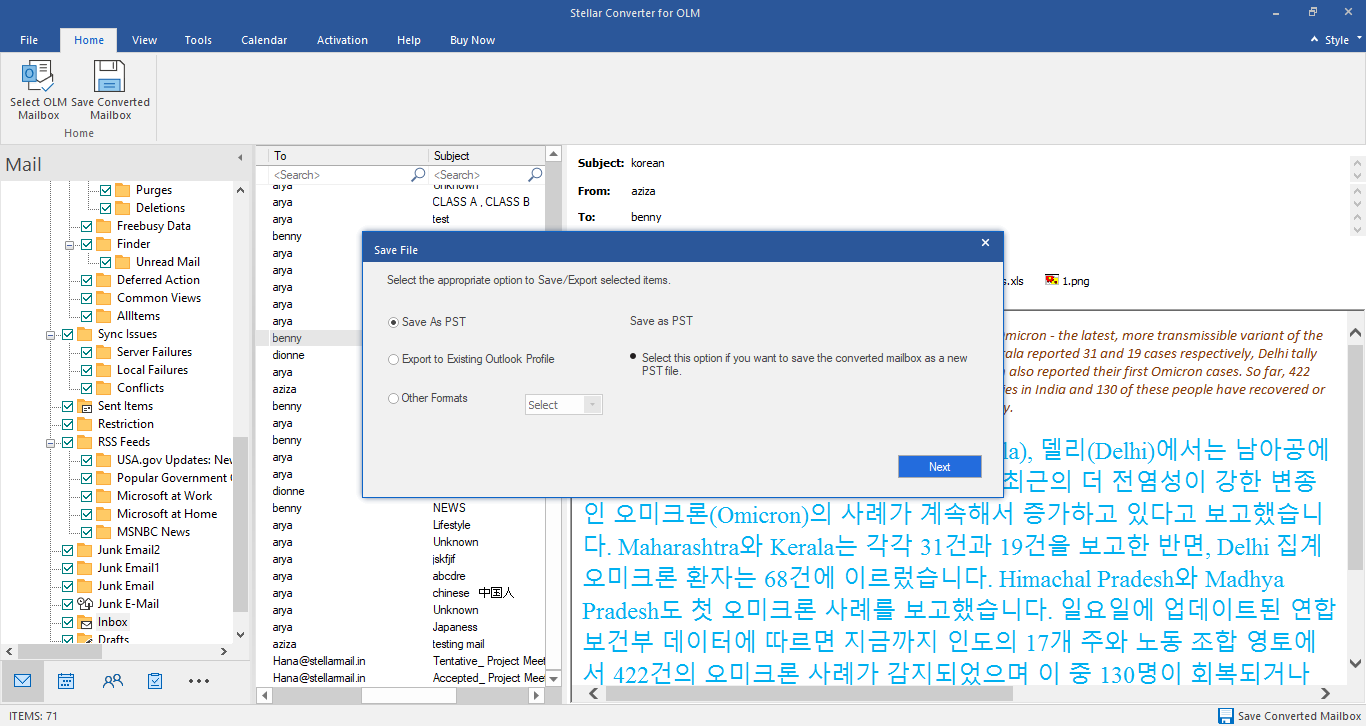Open the Other Formats Select dropdown
Image resolution: width=1366 pixels, height=726 pixels.
point(563,405)
